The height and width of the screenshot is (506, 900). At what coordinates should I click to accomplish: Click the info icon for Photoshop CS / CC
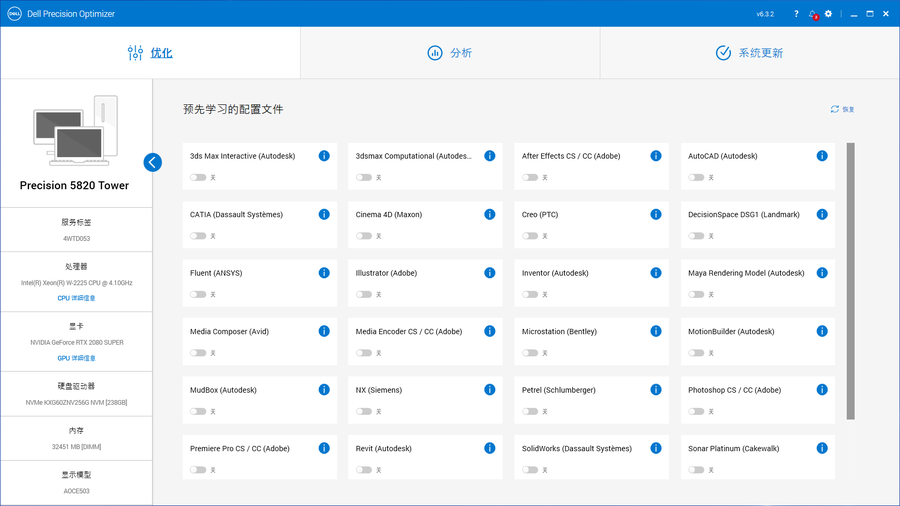pyautogui.click(x=822, y=390)
